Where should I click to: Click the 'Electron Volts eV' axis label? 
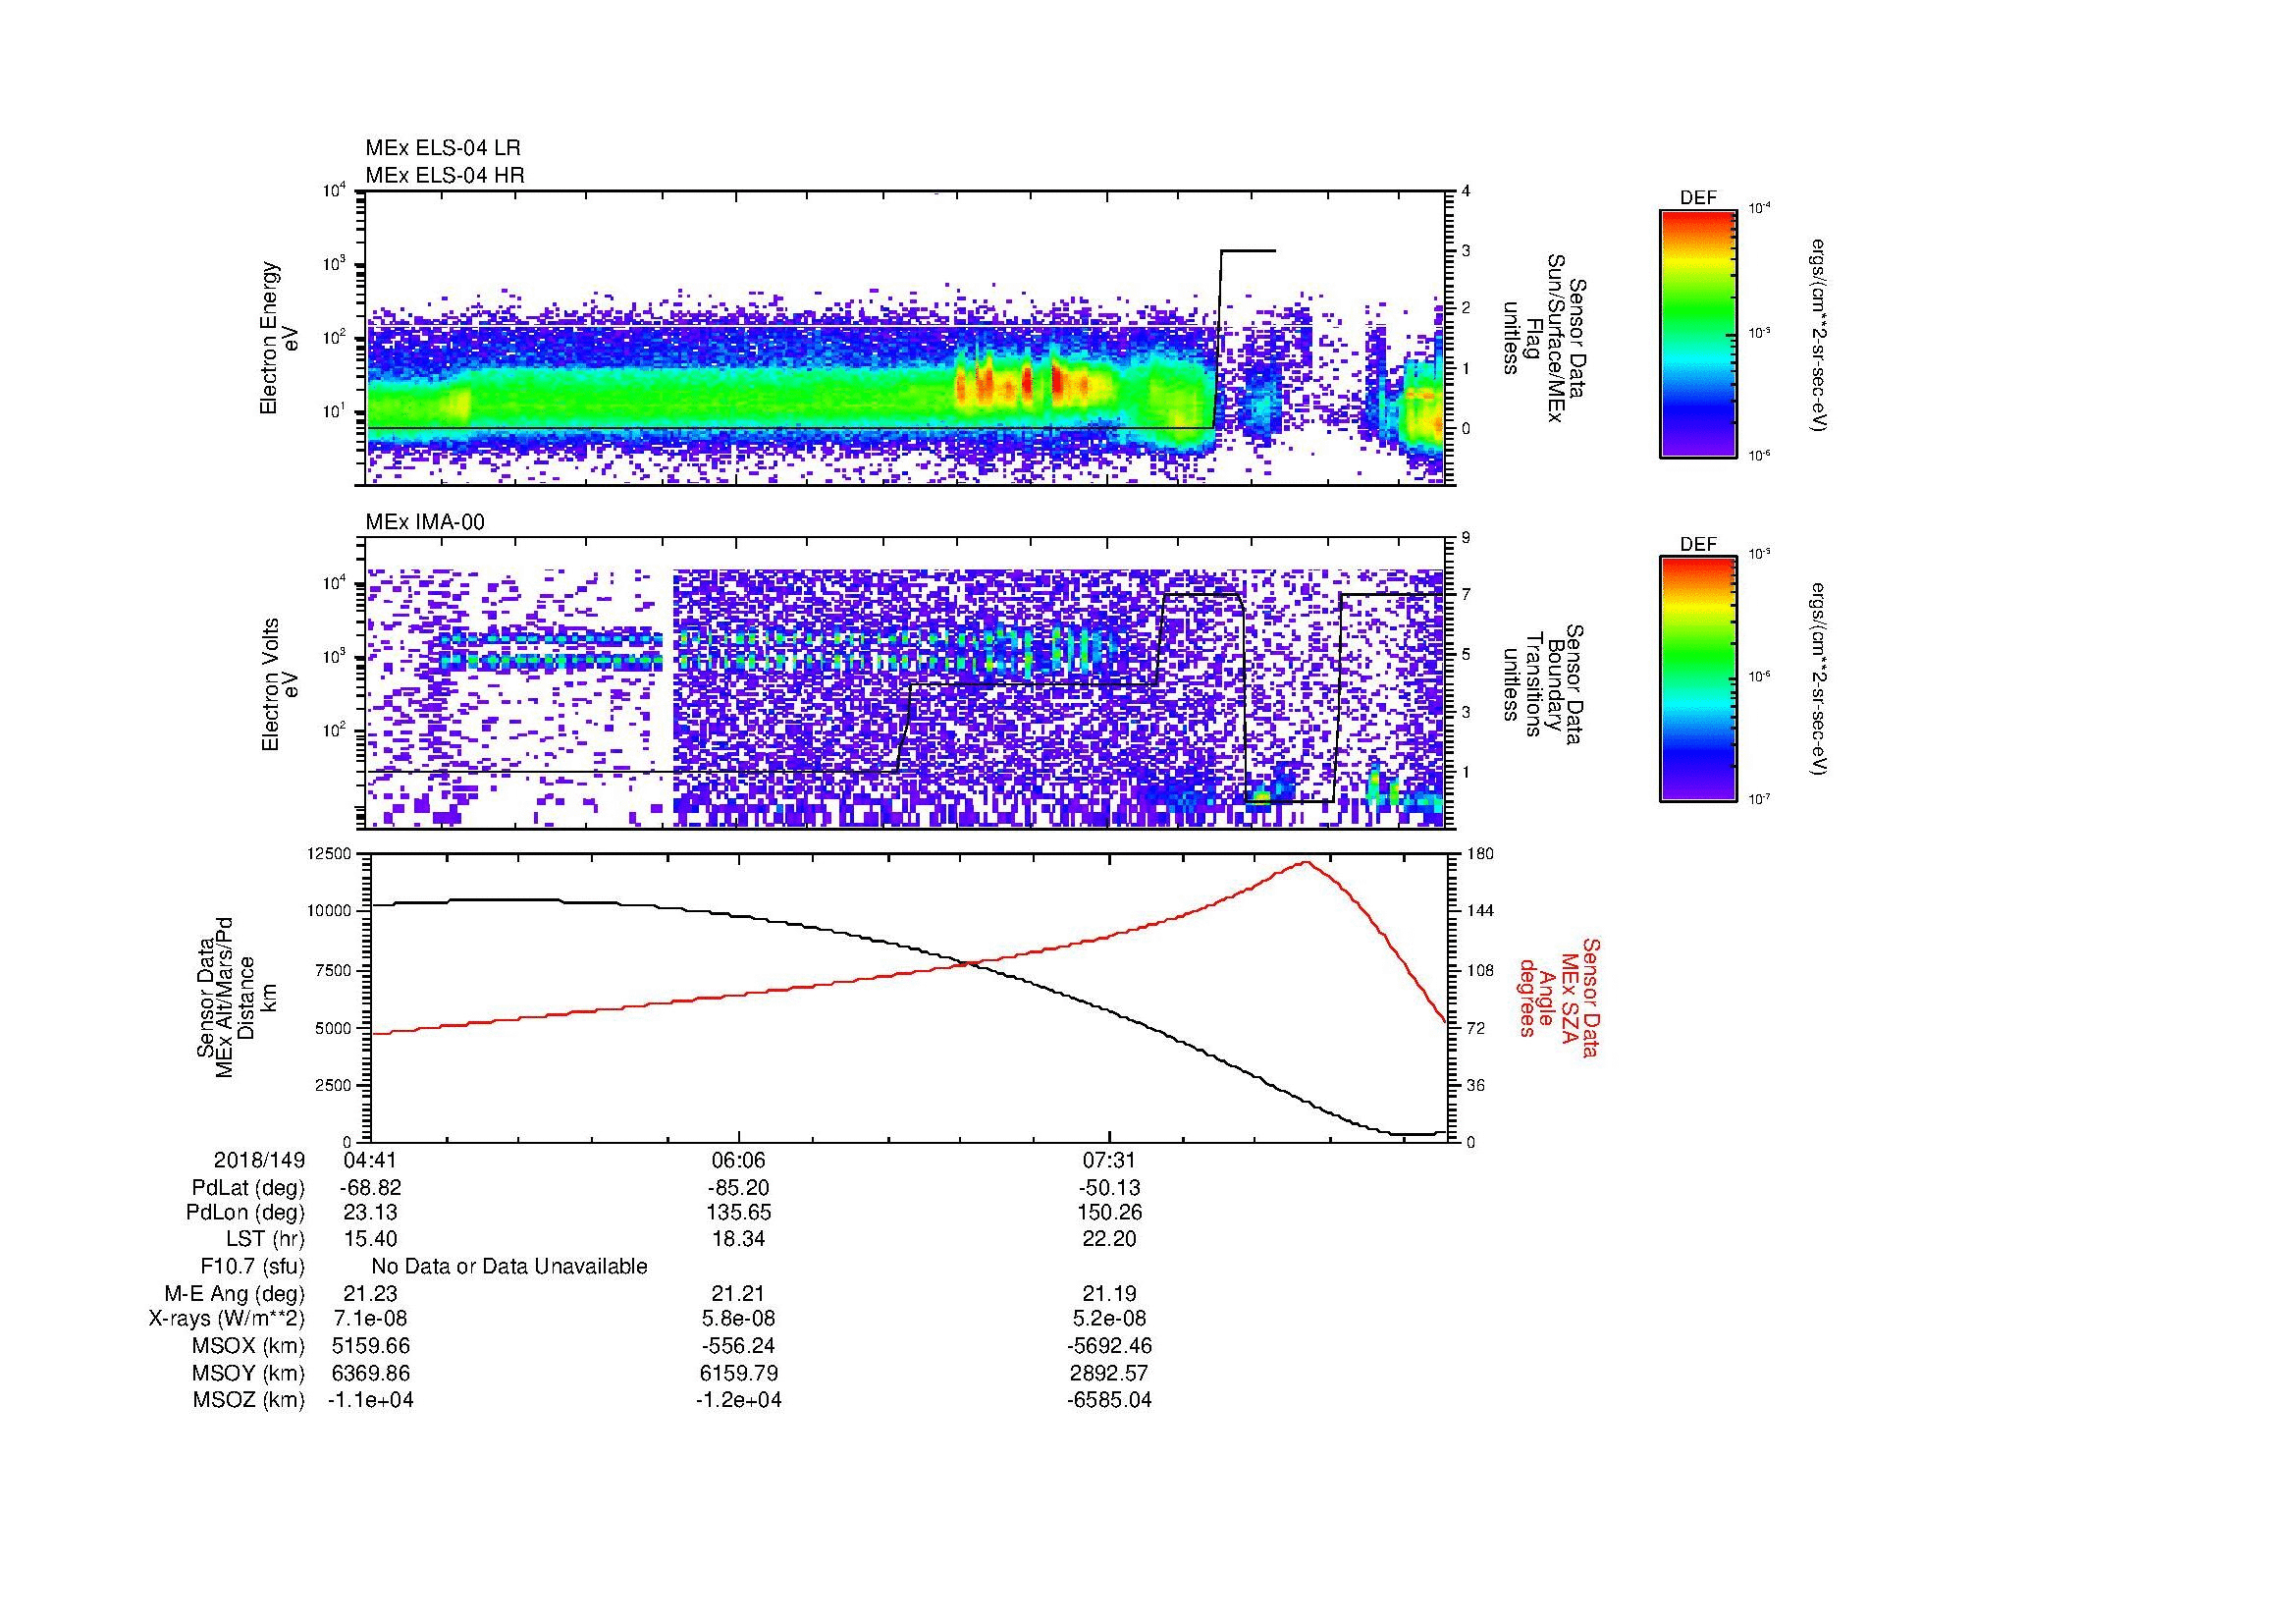point(279,684)
